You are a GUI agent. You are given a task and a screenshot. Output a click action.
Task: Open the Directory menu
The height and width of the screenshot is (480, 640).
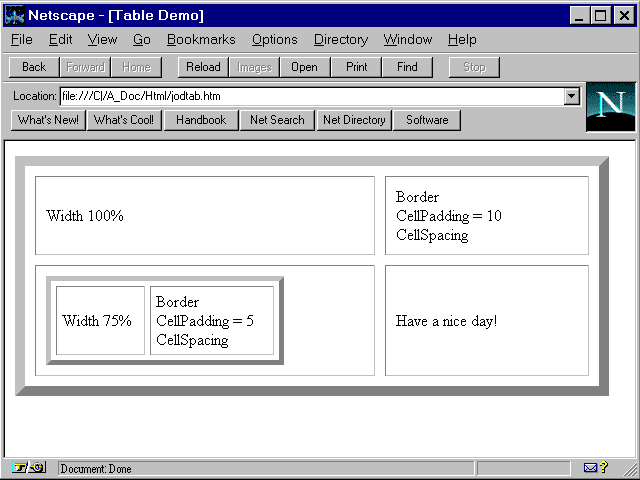pyautogui.click(x=340, y=40)
